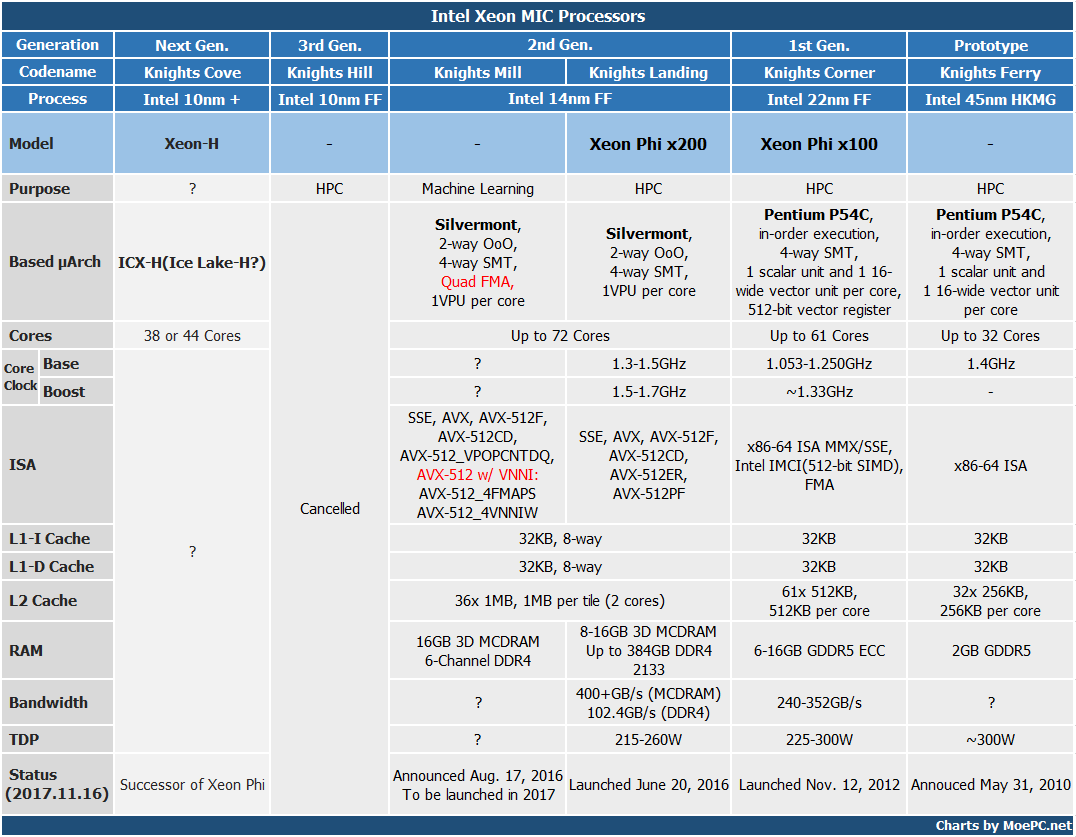Click 'Annouced May 31, 2010' status cell
The width and height of the screenshot is (1076, 837).
click(x=990, y=784)
